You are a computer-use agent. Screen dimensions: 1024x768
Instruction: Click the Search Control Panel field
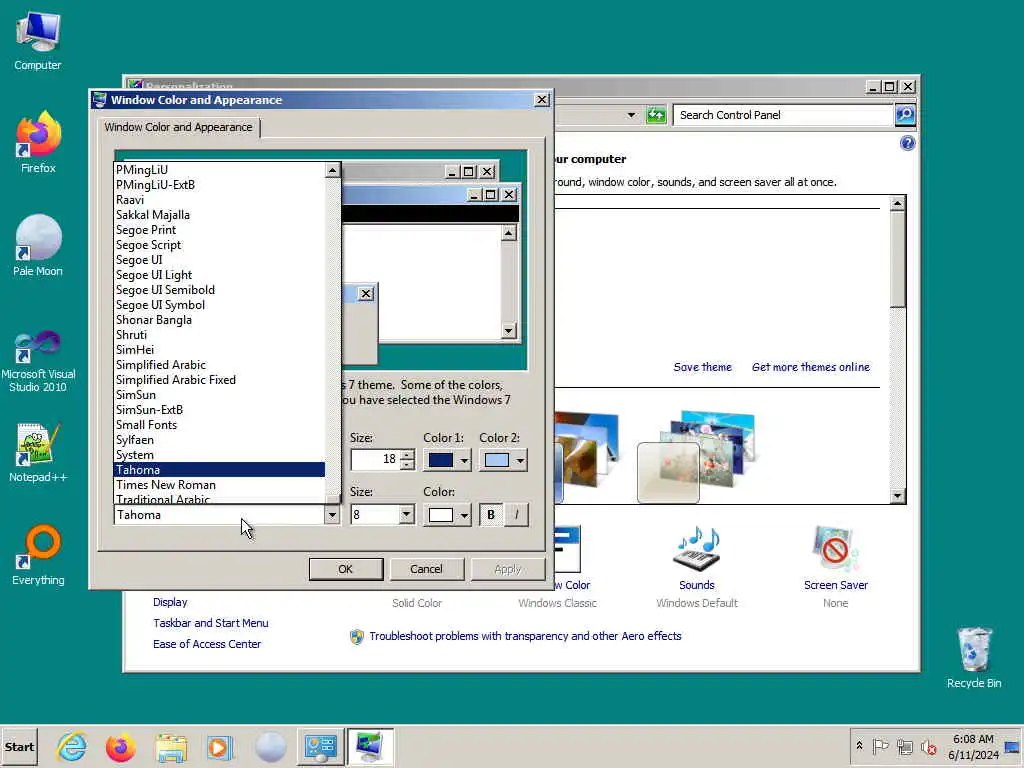point(783,115)
